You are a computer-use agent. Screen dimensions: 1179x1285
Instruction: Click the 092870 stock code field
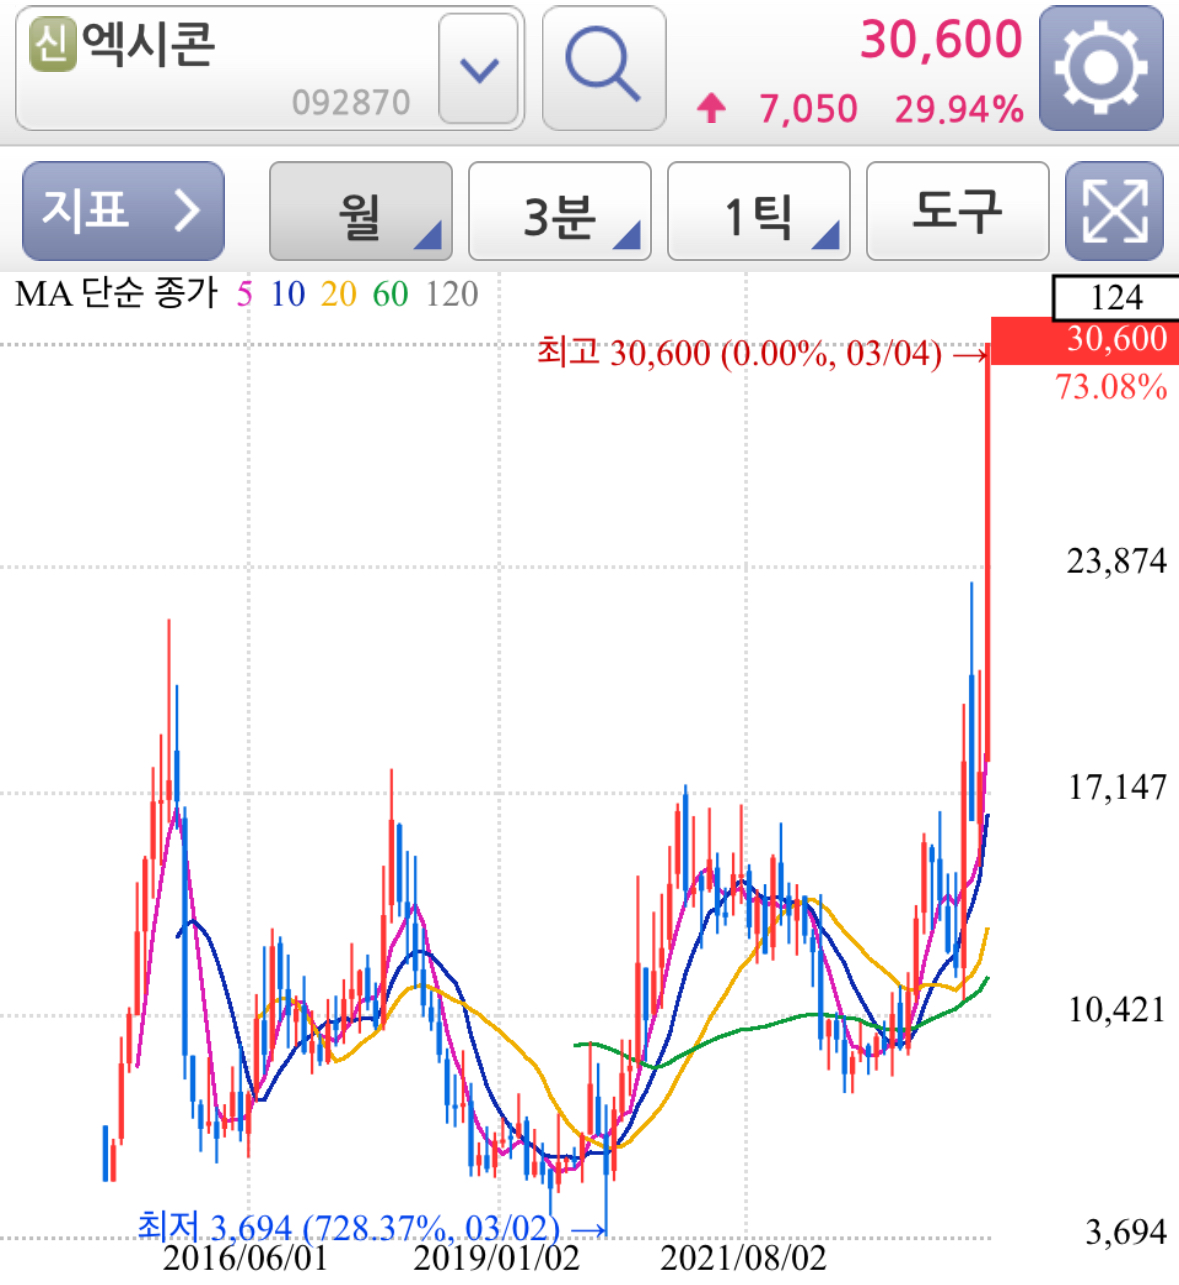tap(352, 100)
